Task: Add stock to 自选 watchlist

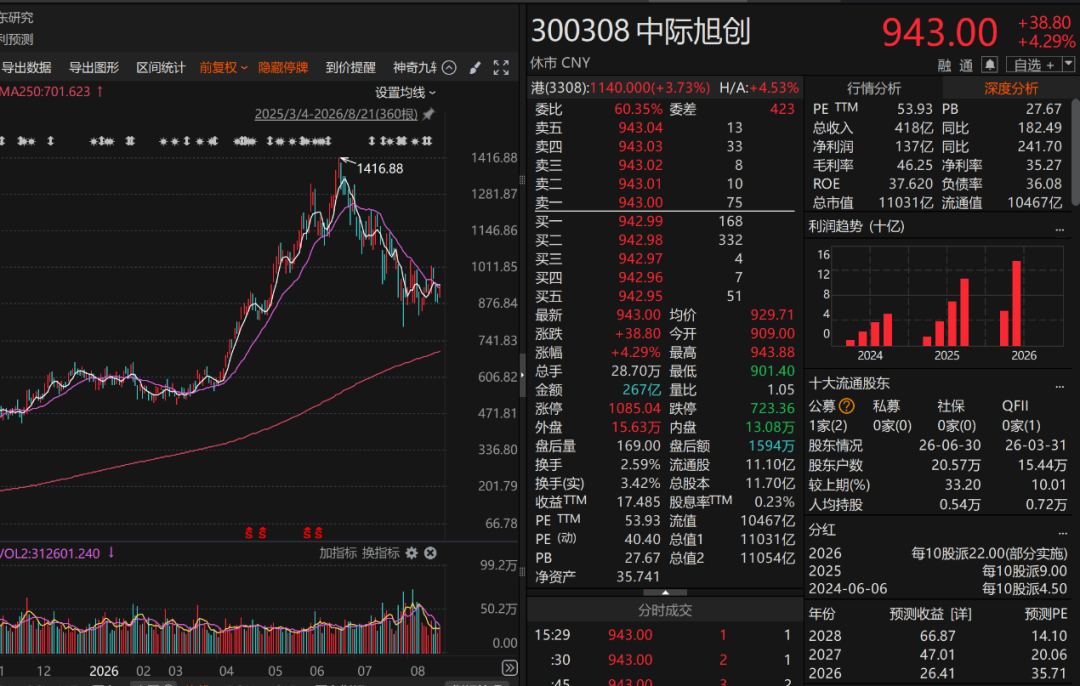Action: coord(1034,65)
